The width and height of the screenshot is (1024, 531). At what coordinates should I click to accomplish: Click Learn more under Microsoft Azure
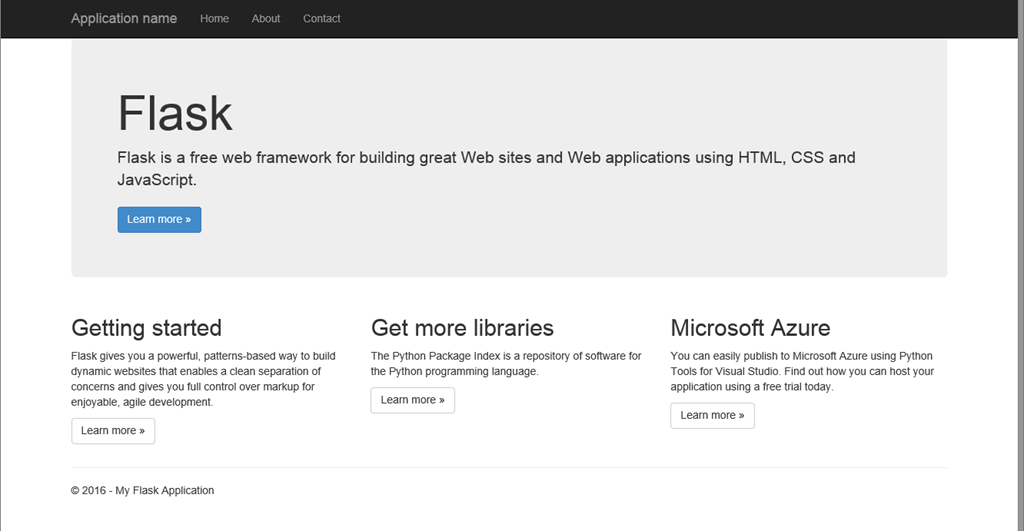click(x=712, y=415)
